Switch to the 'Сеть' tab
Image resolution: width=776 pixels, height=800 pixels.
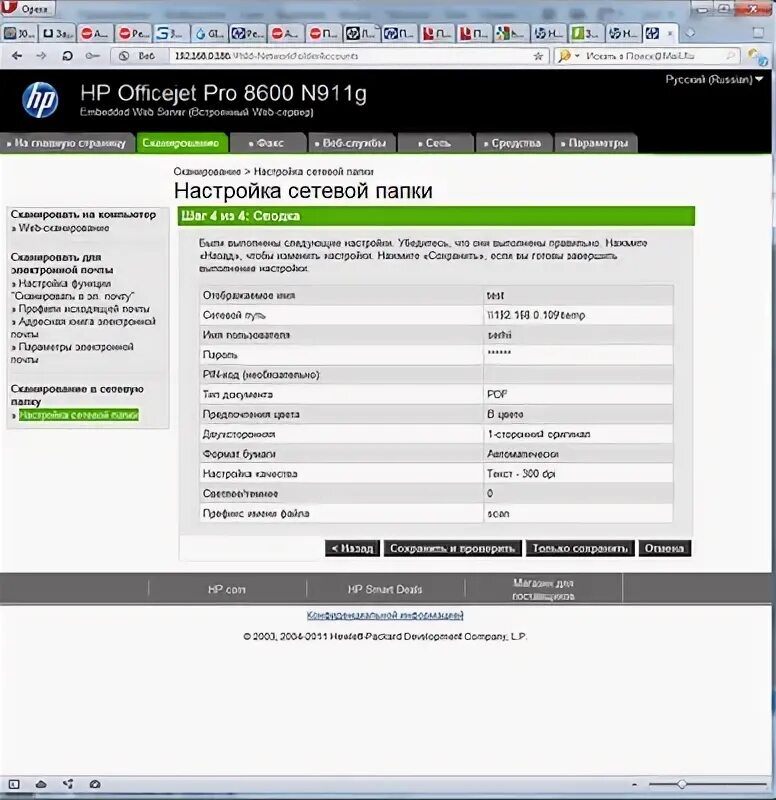(435, 143)
